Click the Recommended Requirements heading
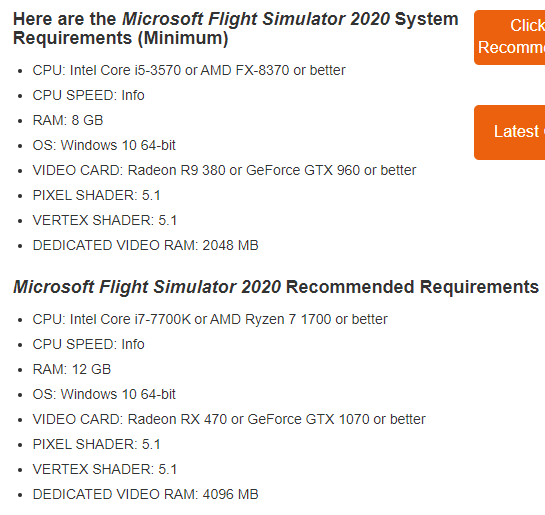Viewport: 545px width, 515px height. point(276,287)
